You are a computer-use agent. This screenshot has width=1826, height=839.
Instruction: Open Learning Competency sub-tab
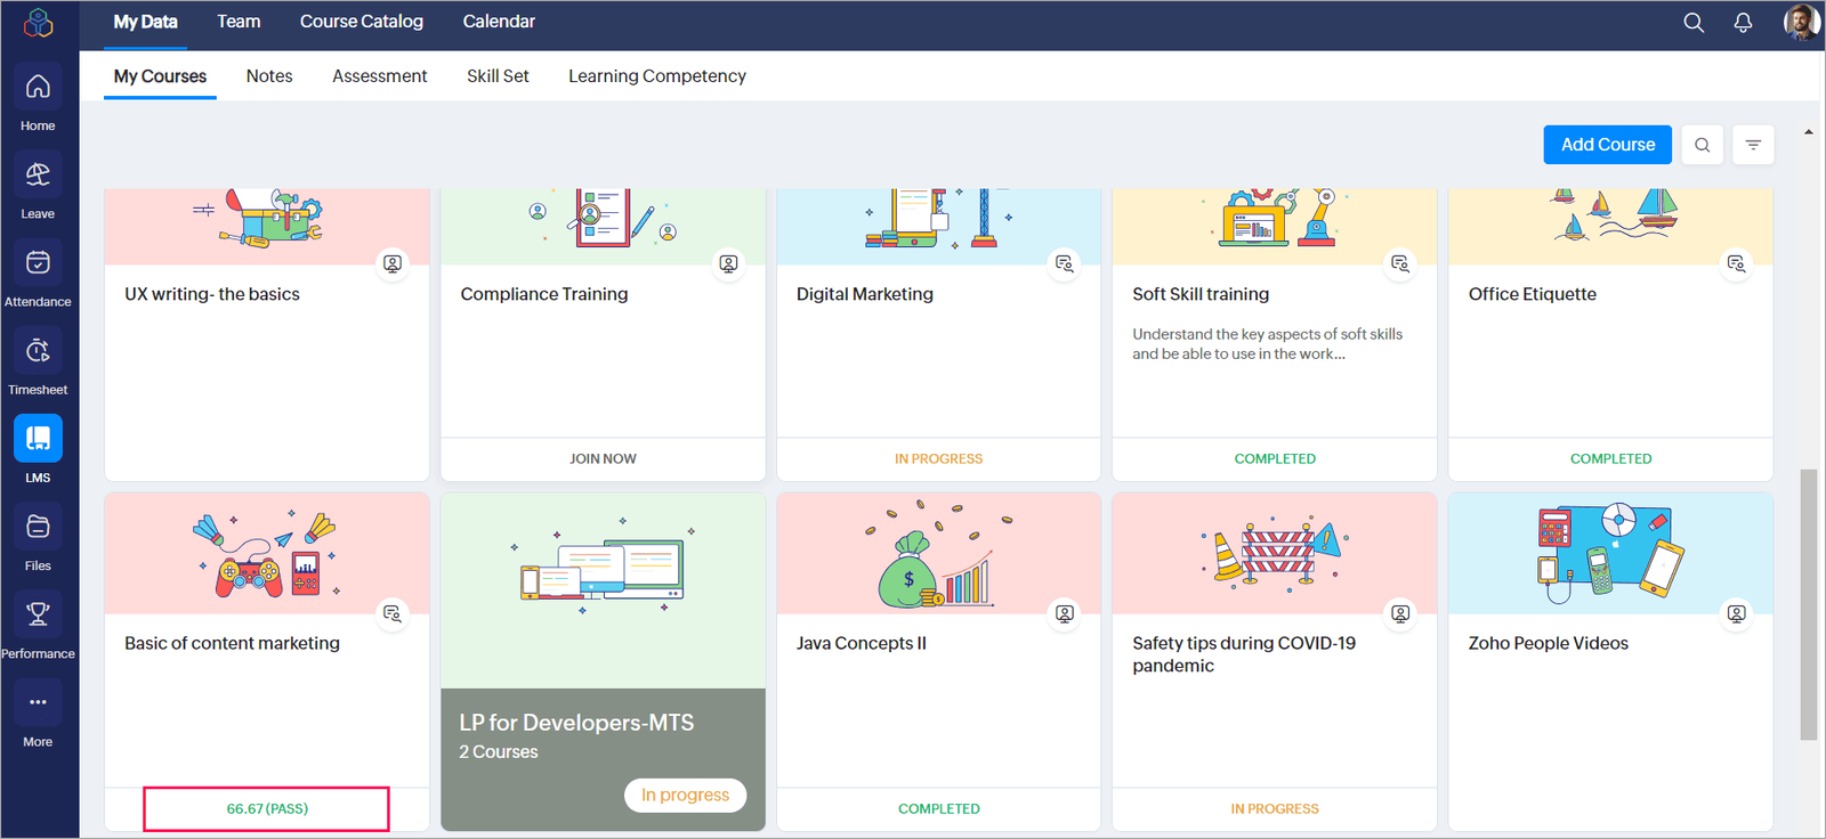(657, 76)
